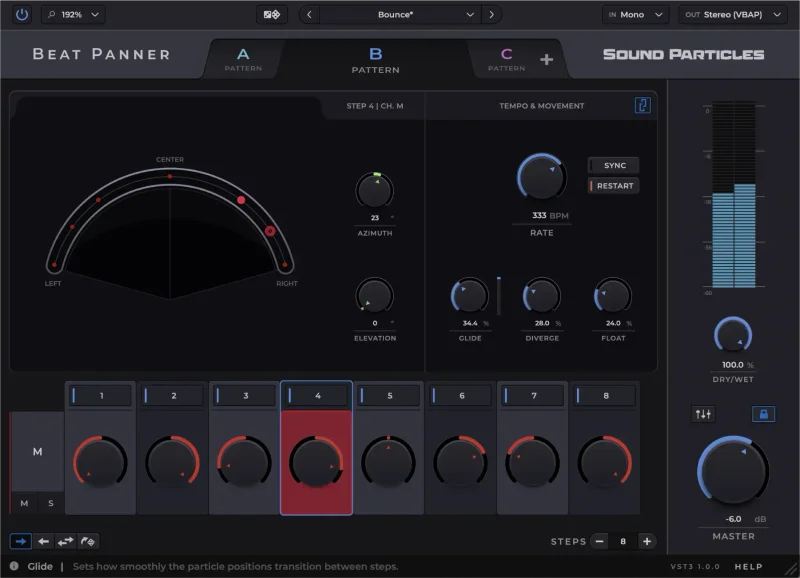Click the Azimuth knob
Screen dimensions: 800x578
tap(374, 191)
